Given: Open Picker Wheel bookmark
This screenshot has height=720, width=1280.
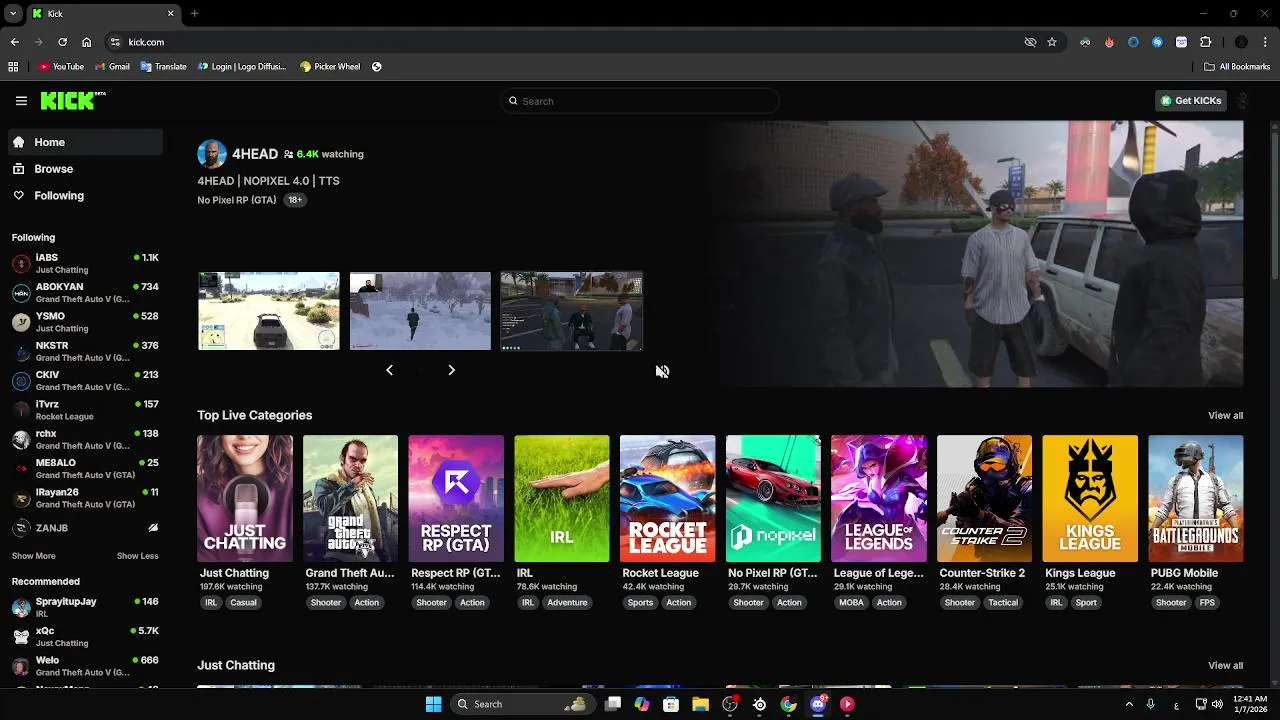Looking at the screenshot, I should click(x=331, y=67).
